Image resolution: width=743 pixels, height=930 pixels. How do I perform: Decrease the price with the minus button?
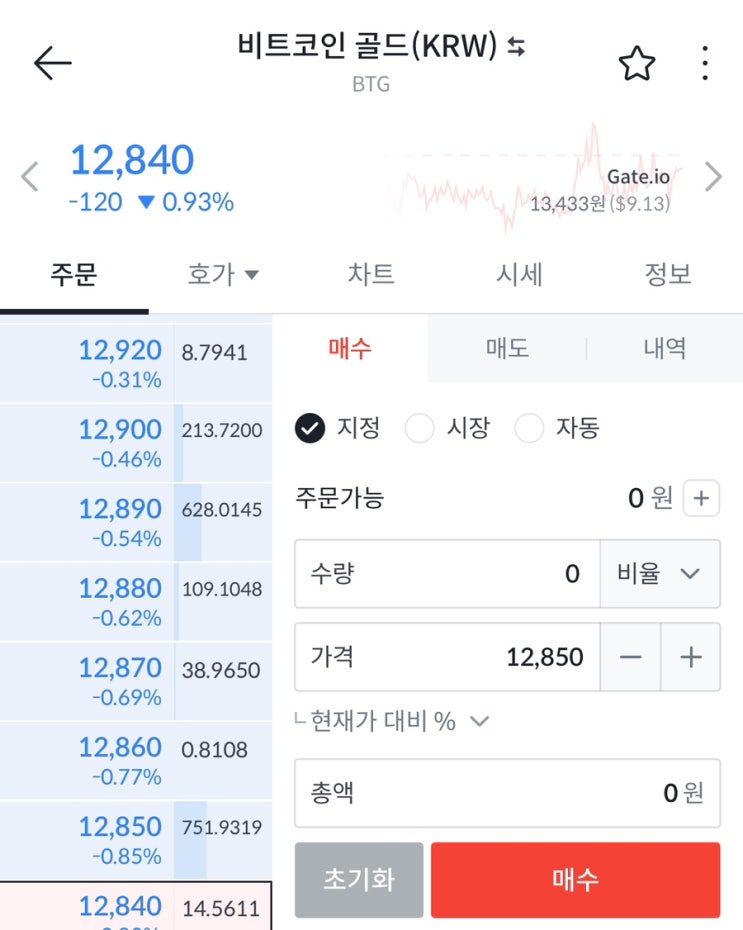tap(630, 657)
